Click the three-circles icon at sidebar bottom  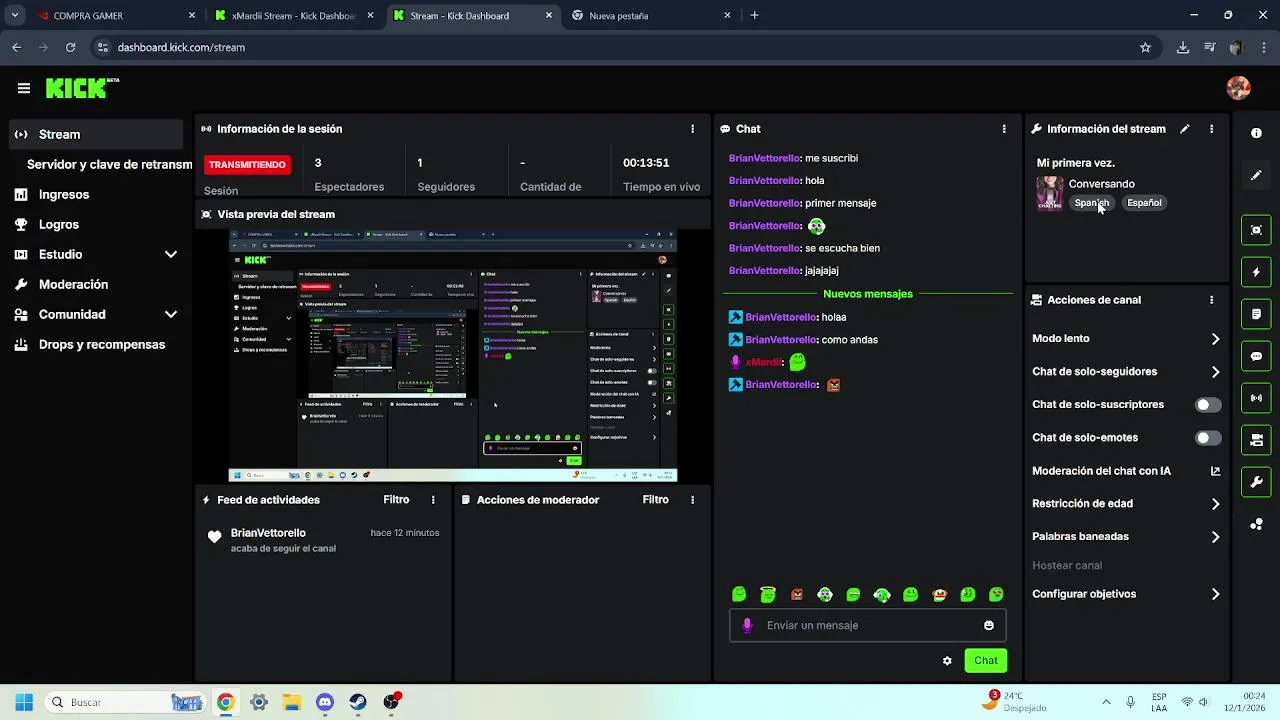point(1256,524)
